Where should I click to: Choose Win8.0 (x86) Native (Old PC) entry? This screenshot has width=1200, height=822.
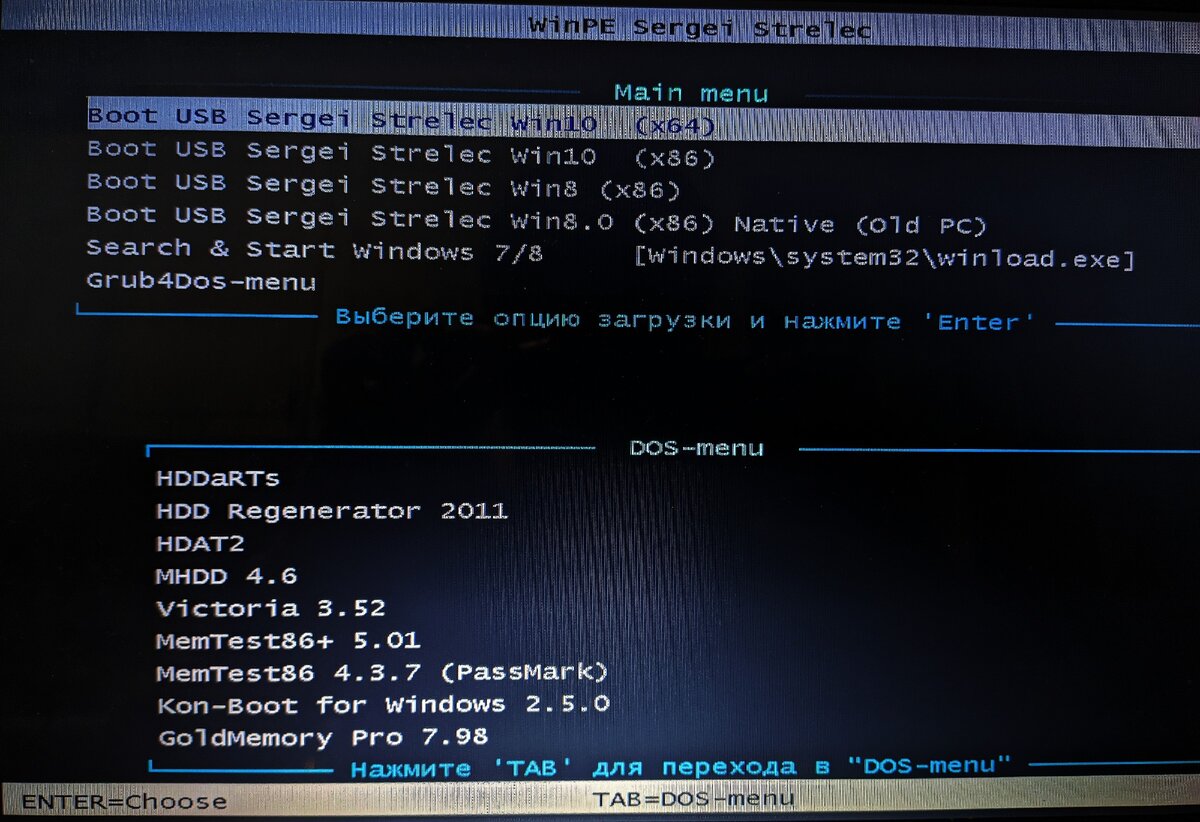coord(537,220)
